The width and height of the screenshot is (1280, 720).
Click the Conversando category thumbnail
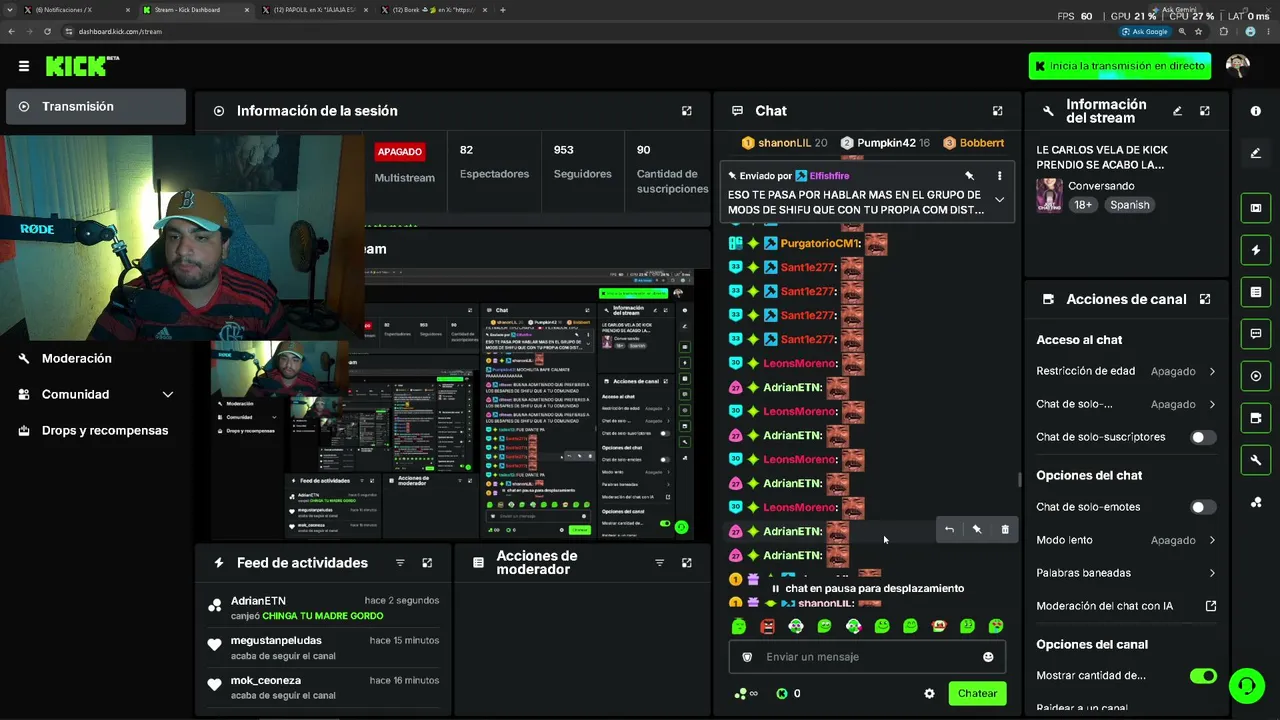pos(1049,195)
